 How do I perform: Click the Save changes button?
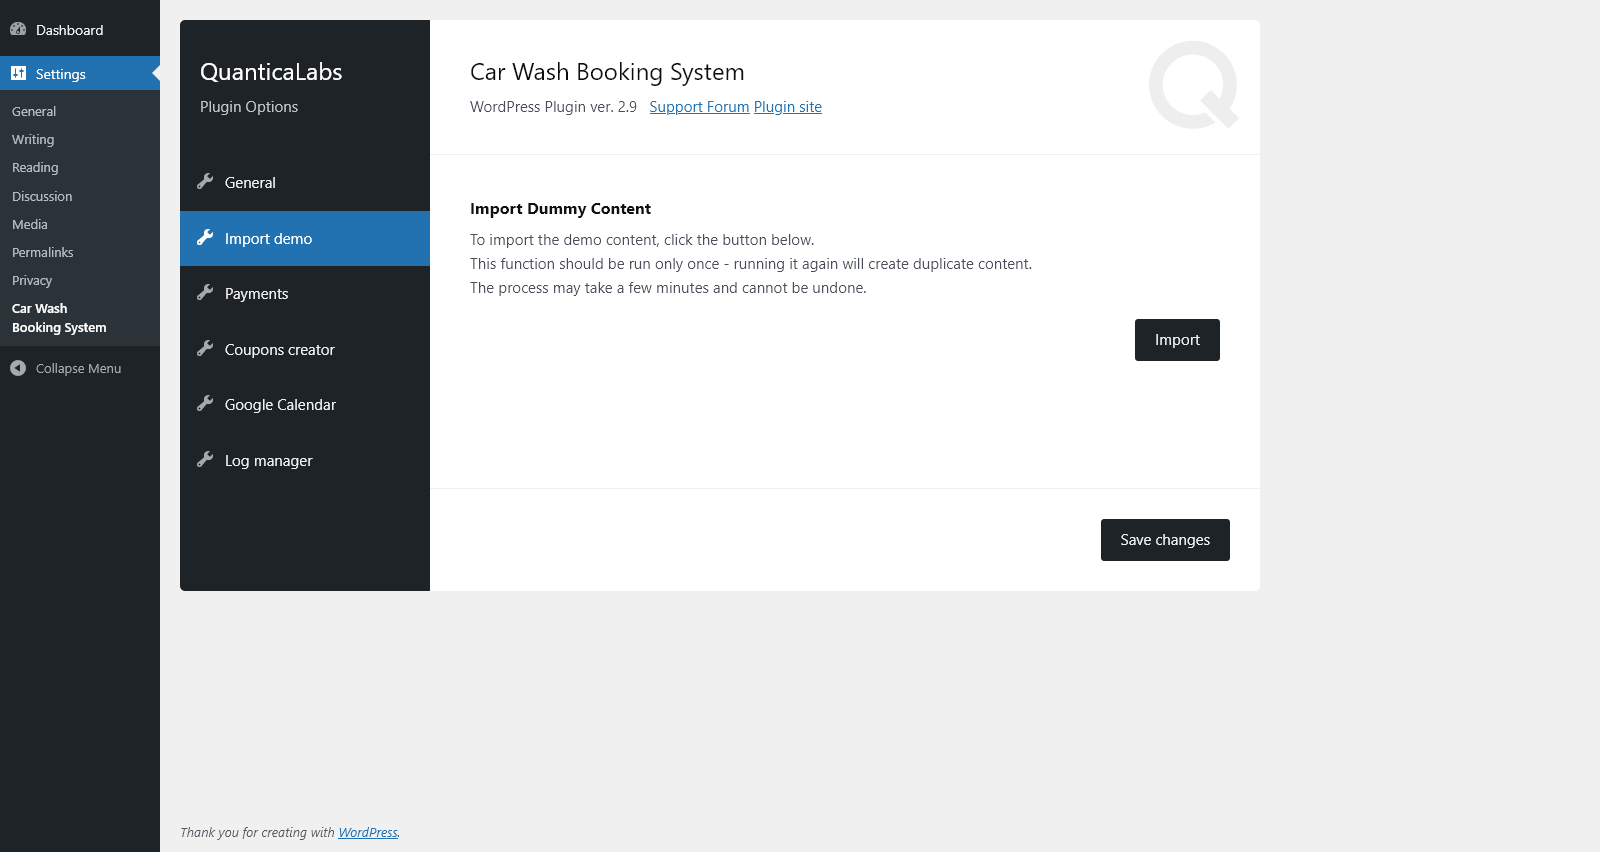(1165, 540)
